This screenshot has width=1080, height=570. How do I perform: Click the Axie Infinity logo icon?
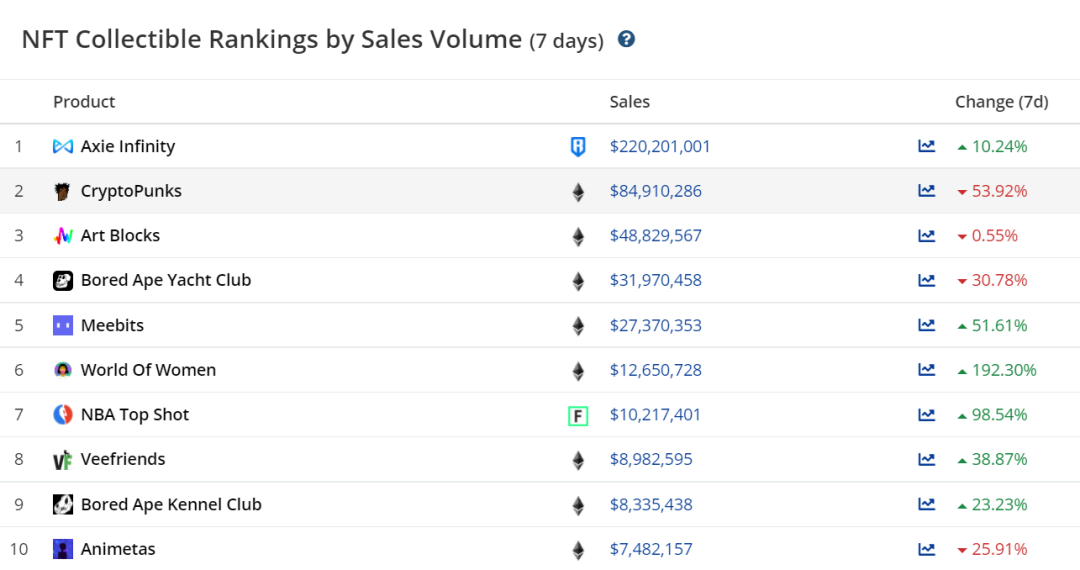[63, 146]
